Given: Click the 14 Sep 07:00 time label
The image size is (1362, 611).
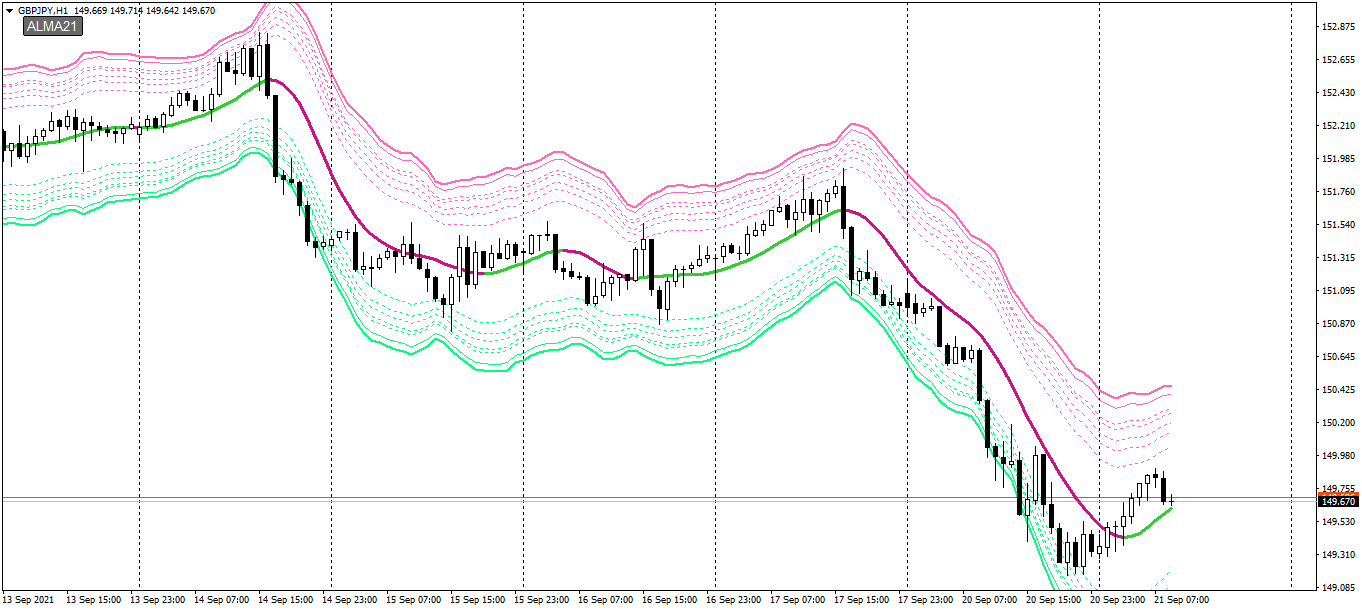Looking at the screenshot, I should (x=222, y=600).
